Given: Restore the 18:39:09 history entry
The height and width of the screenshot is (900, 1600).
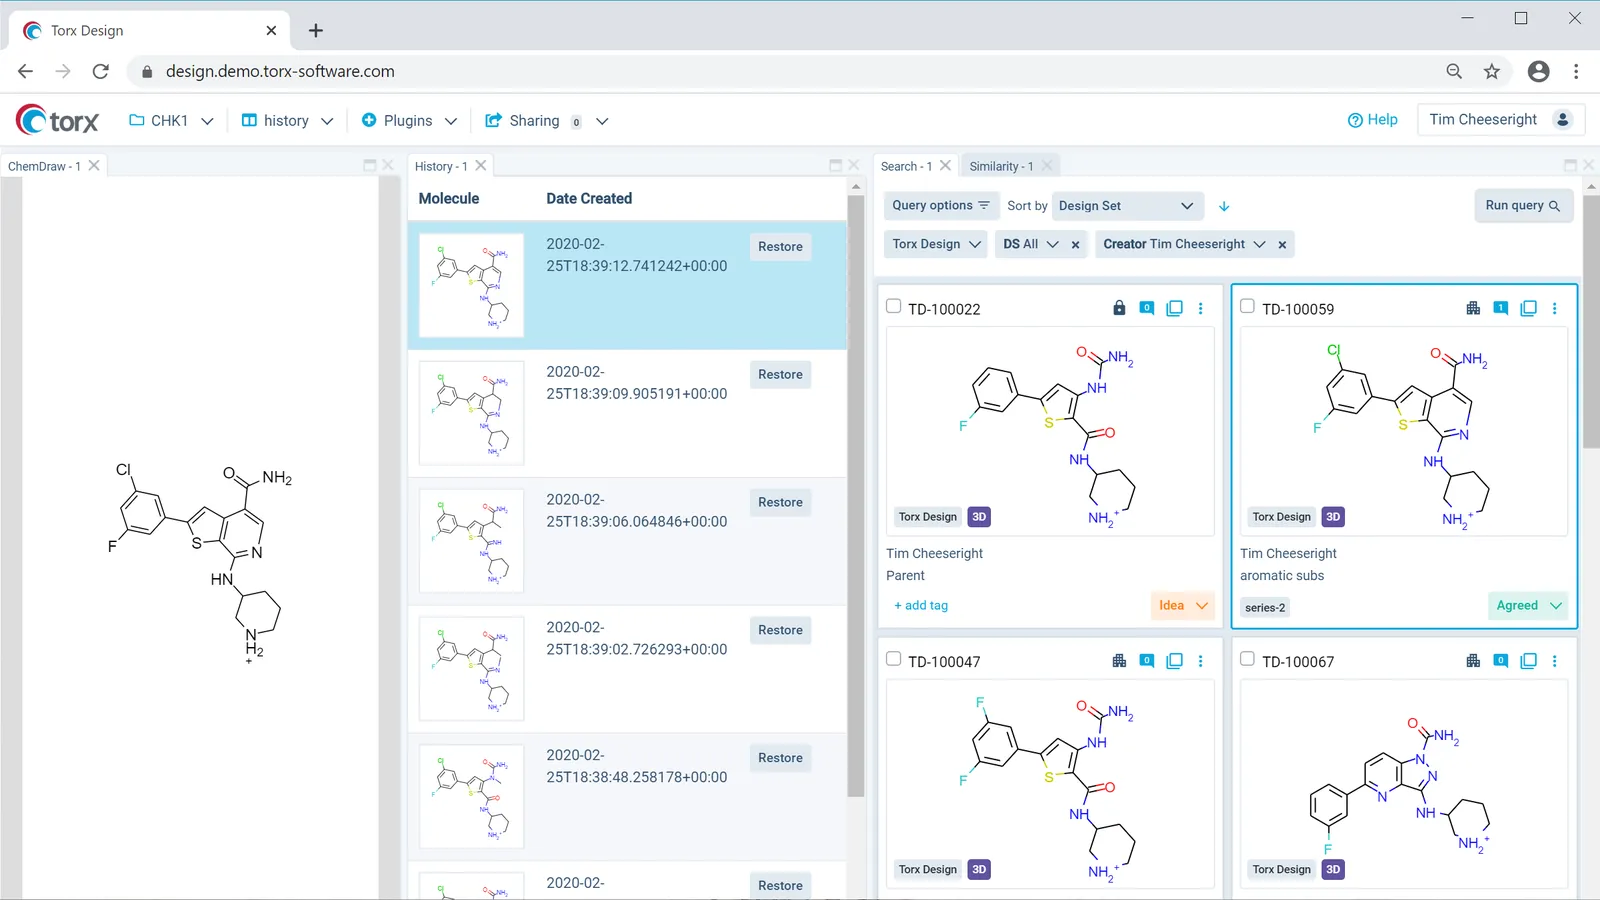Looking at the screenshot, I should click(x=780, y=375).
